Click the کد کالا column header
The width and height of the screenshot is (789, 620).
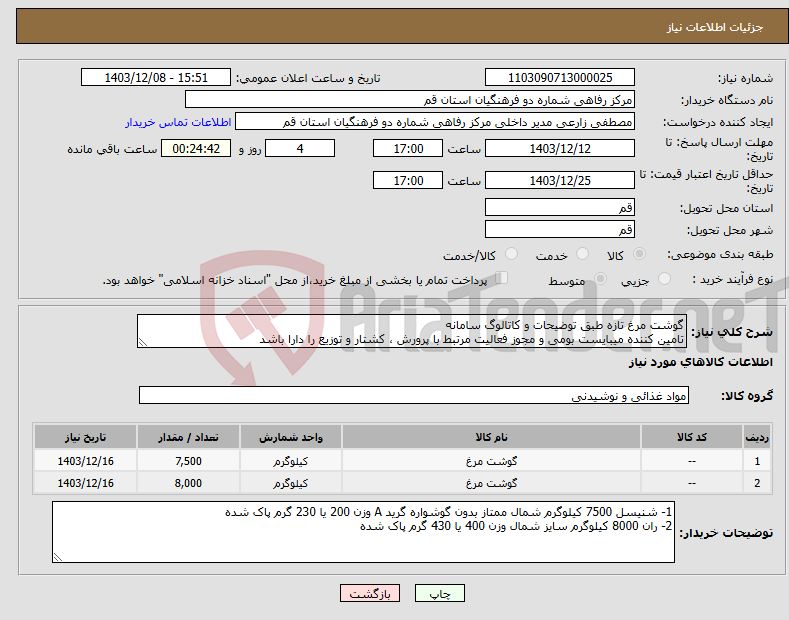pos(691,437)
